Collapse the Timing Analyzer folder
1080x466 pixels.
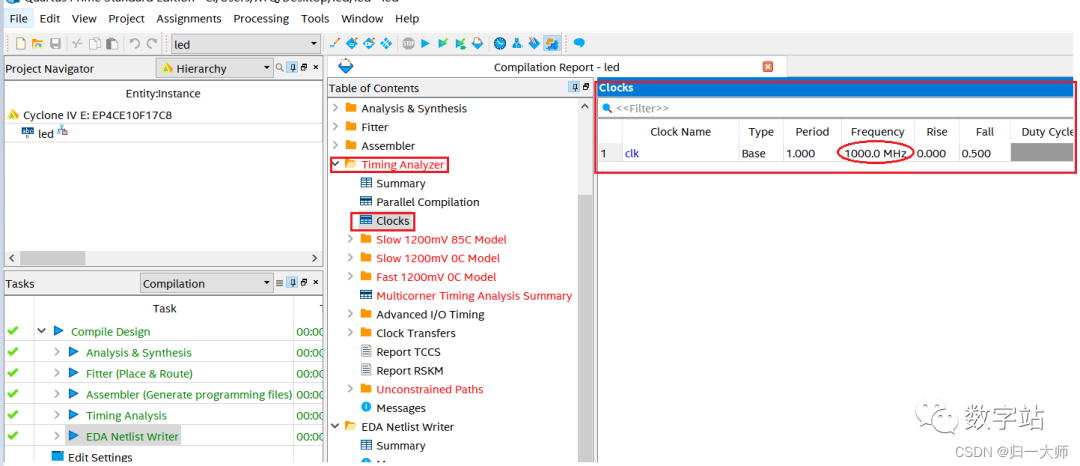coord(335,165)
